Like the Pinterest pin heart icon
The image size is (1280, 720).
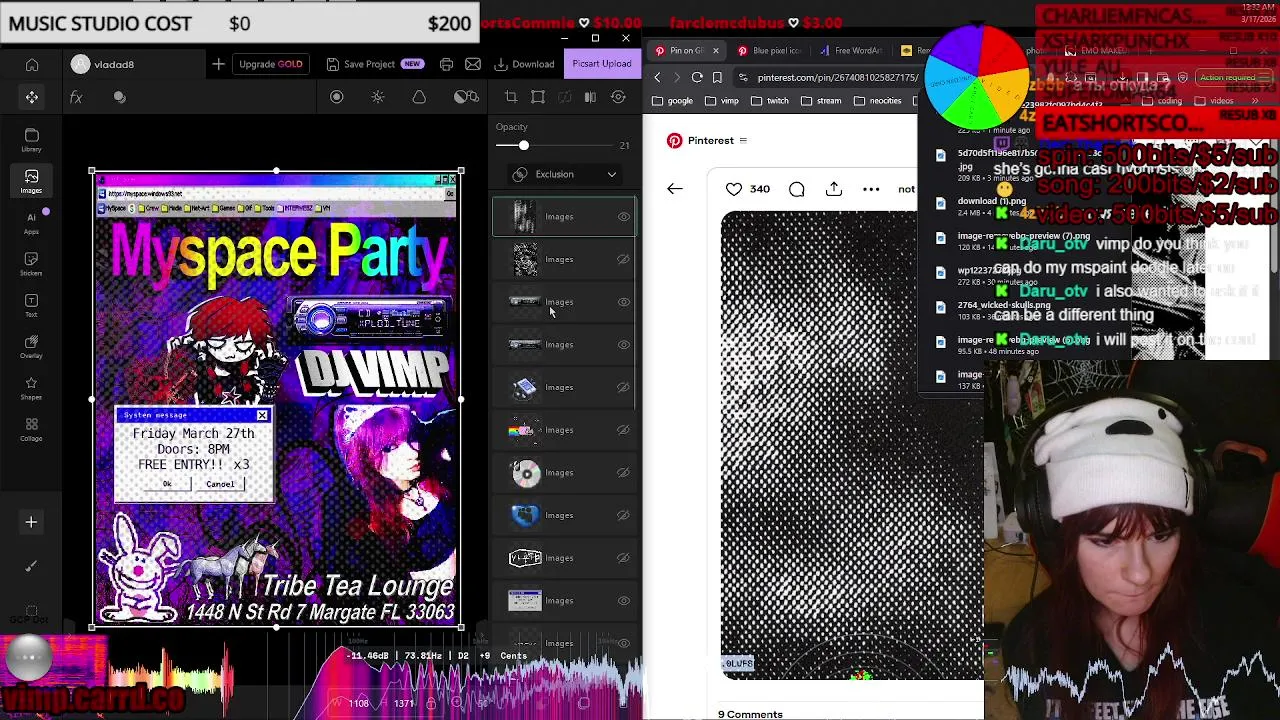734,189
